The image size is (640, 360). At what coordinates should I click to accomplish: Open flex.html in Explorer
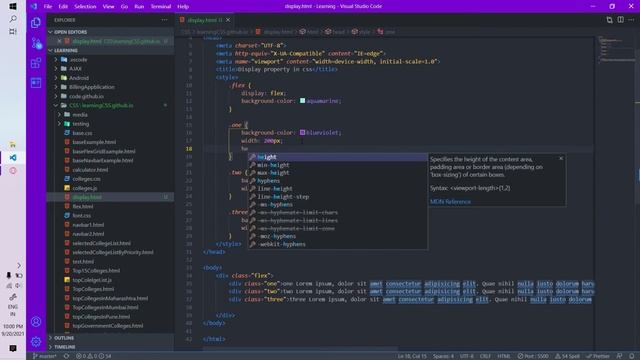pos(83,207)
